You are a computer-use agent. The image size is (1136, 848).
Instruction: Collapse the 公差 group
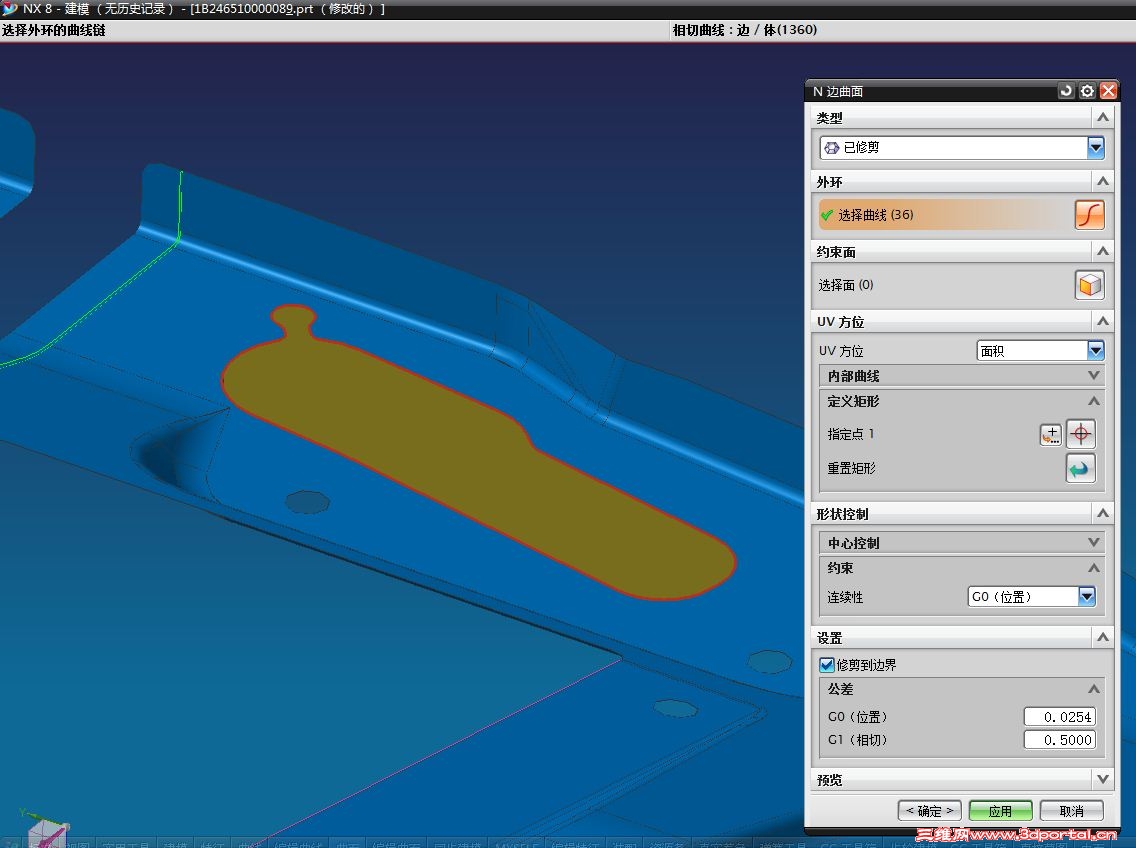[1094, 689]
